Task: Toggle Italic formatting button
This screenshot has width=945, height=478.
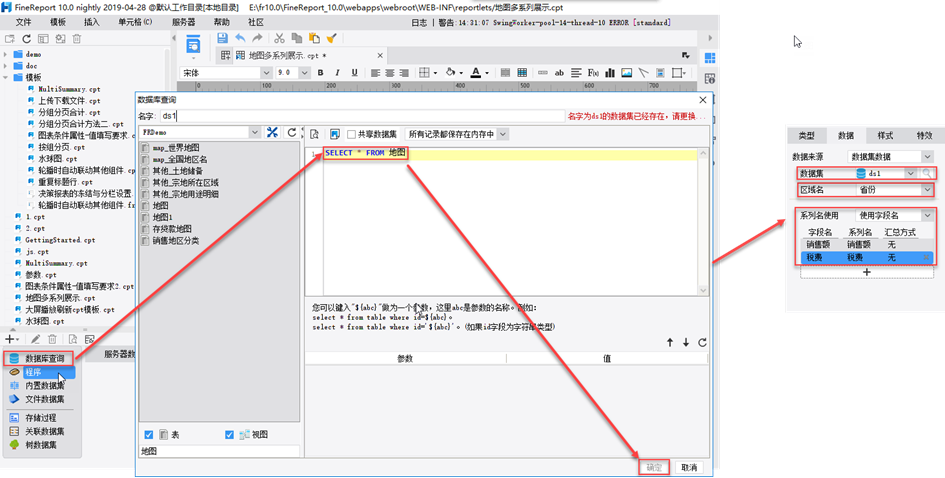Action: [338, 72]
